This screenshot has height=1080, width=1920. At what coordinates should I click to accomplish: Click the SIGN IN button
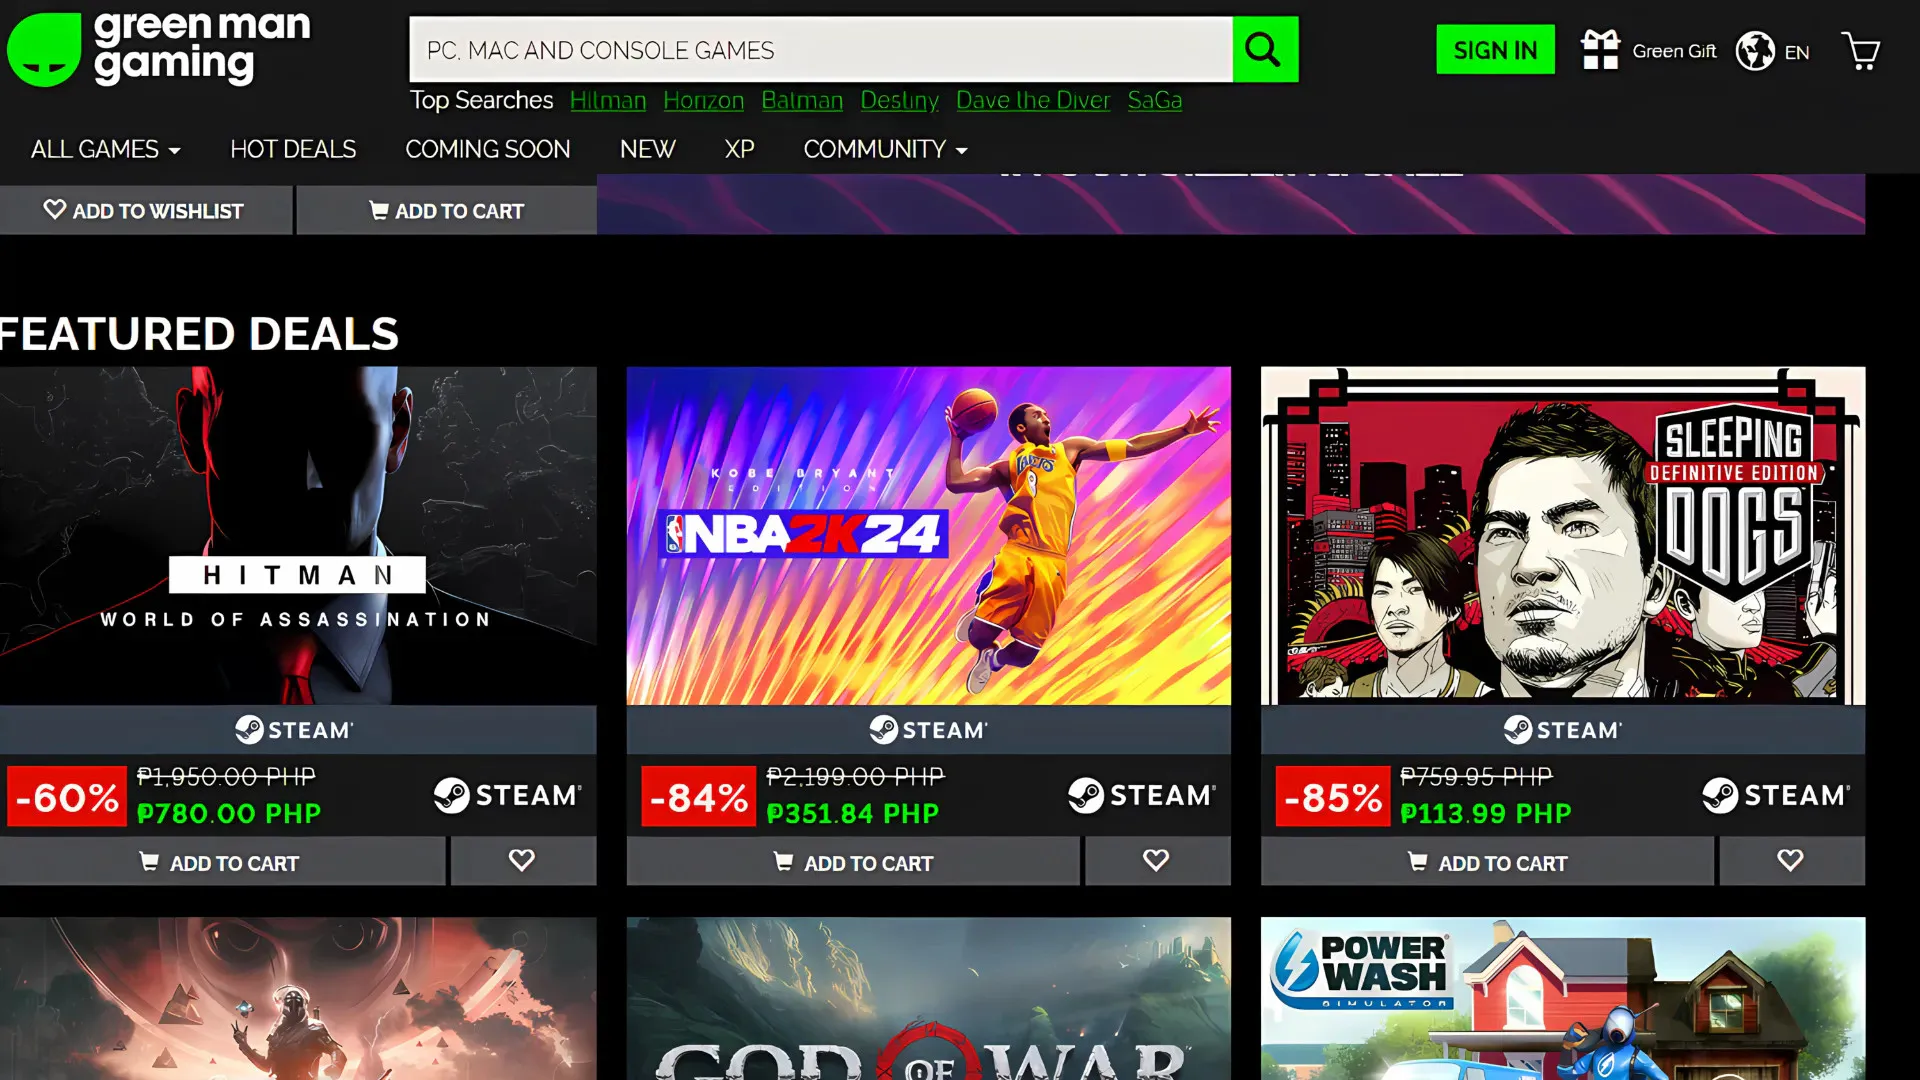coord(1495,50)
